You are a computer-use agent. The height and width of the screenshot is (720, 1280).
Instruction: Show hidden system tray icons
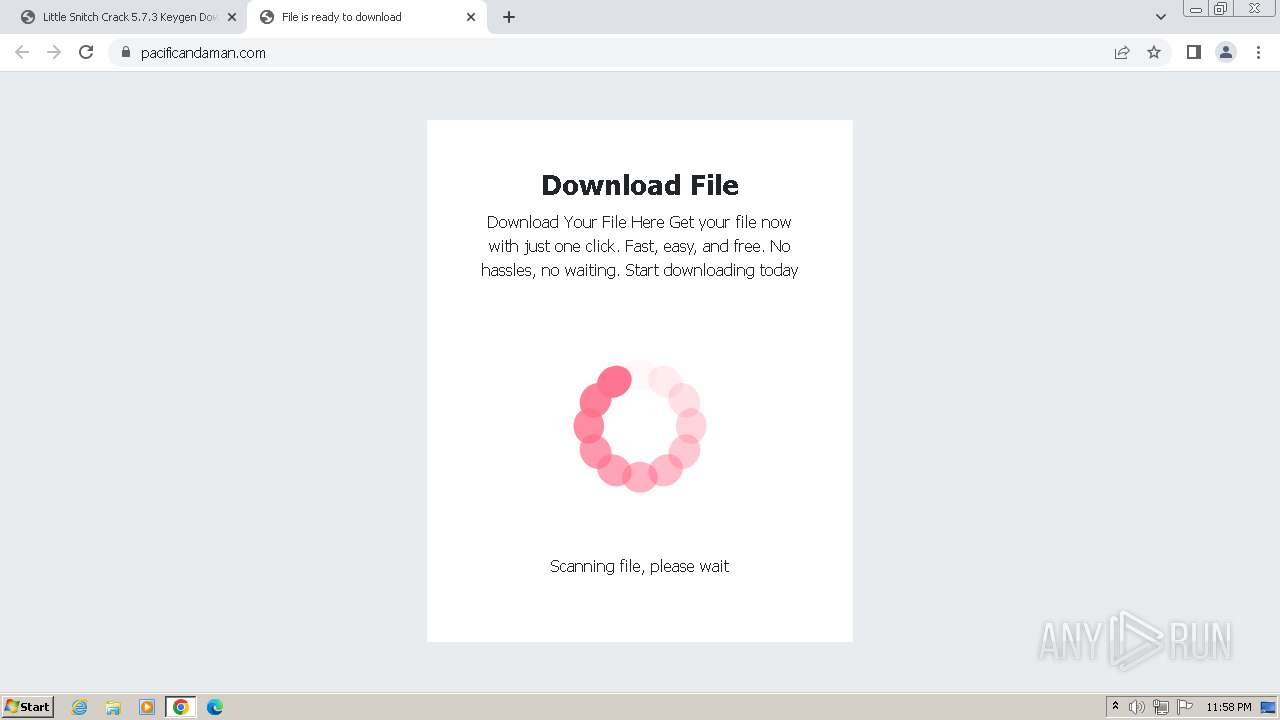click(1115, 707)
